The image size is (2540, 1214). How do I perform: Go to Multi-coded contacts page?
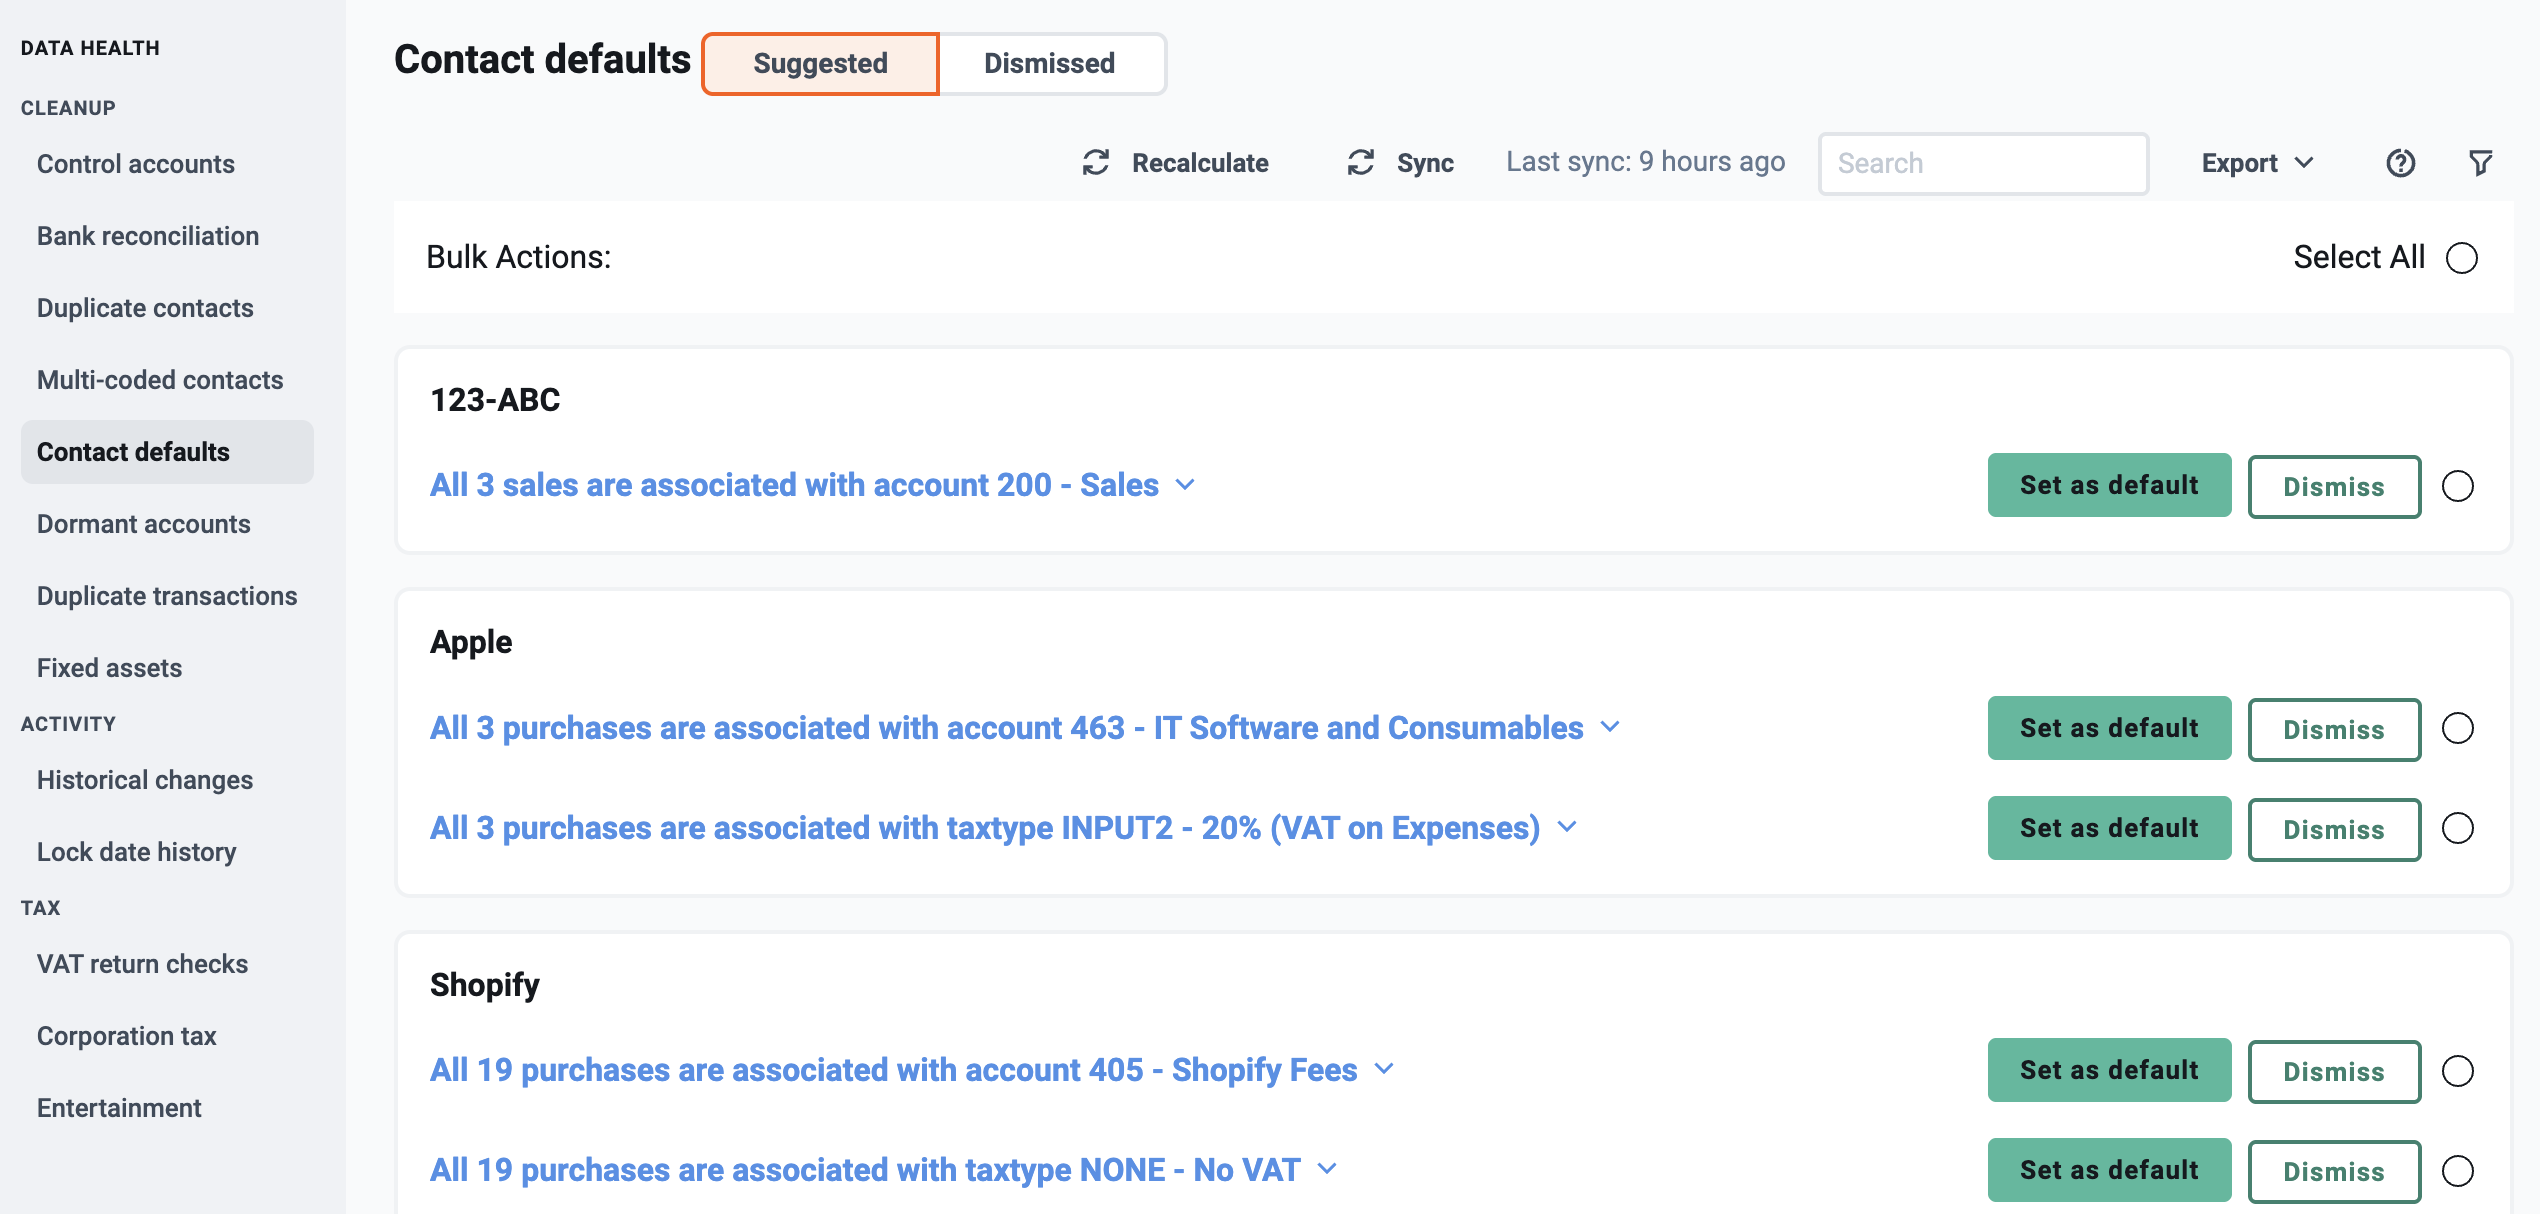tap(160, 380)
